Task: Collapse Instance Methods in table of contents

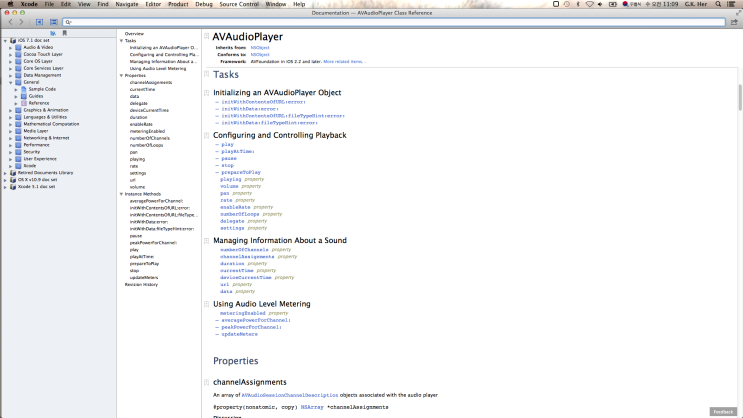Action: pyautogui.click(x=121, y=194)
